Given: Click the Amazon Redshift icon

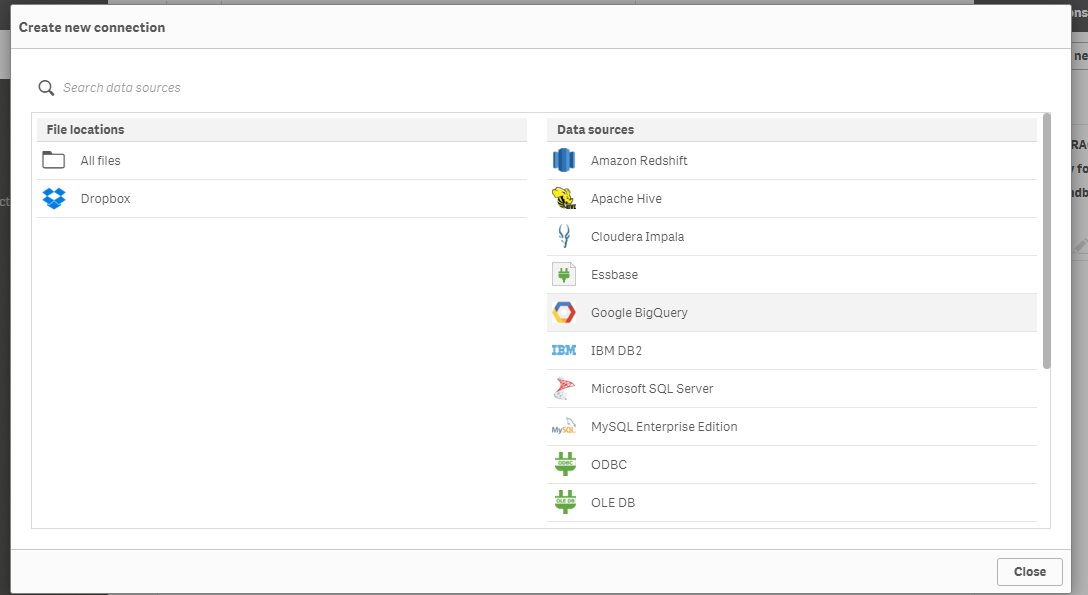Looking at the screenshot, I should (x=565, y=160).
